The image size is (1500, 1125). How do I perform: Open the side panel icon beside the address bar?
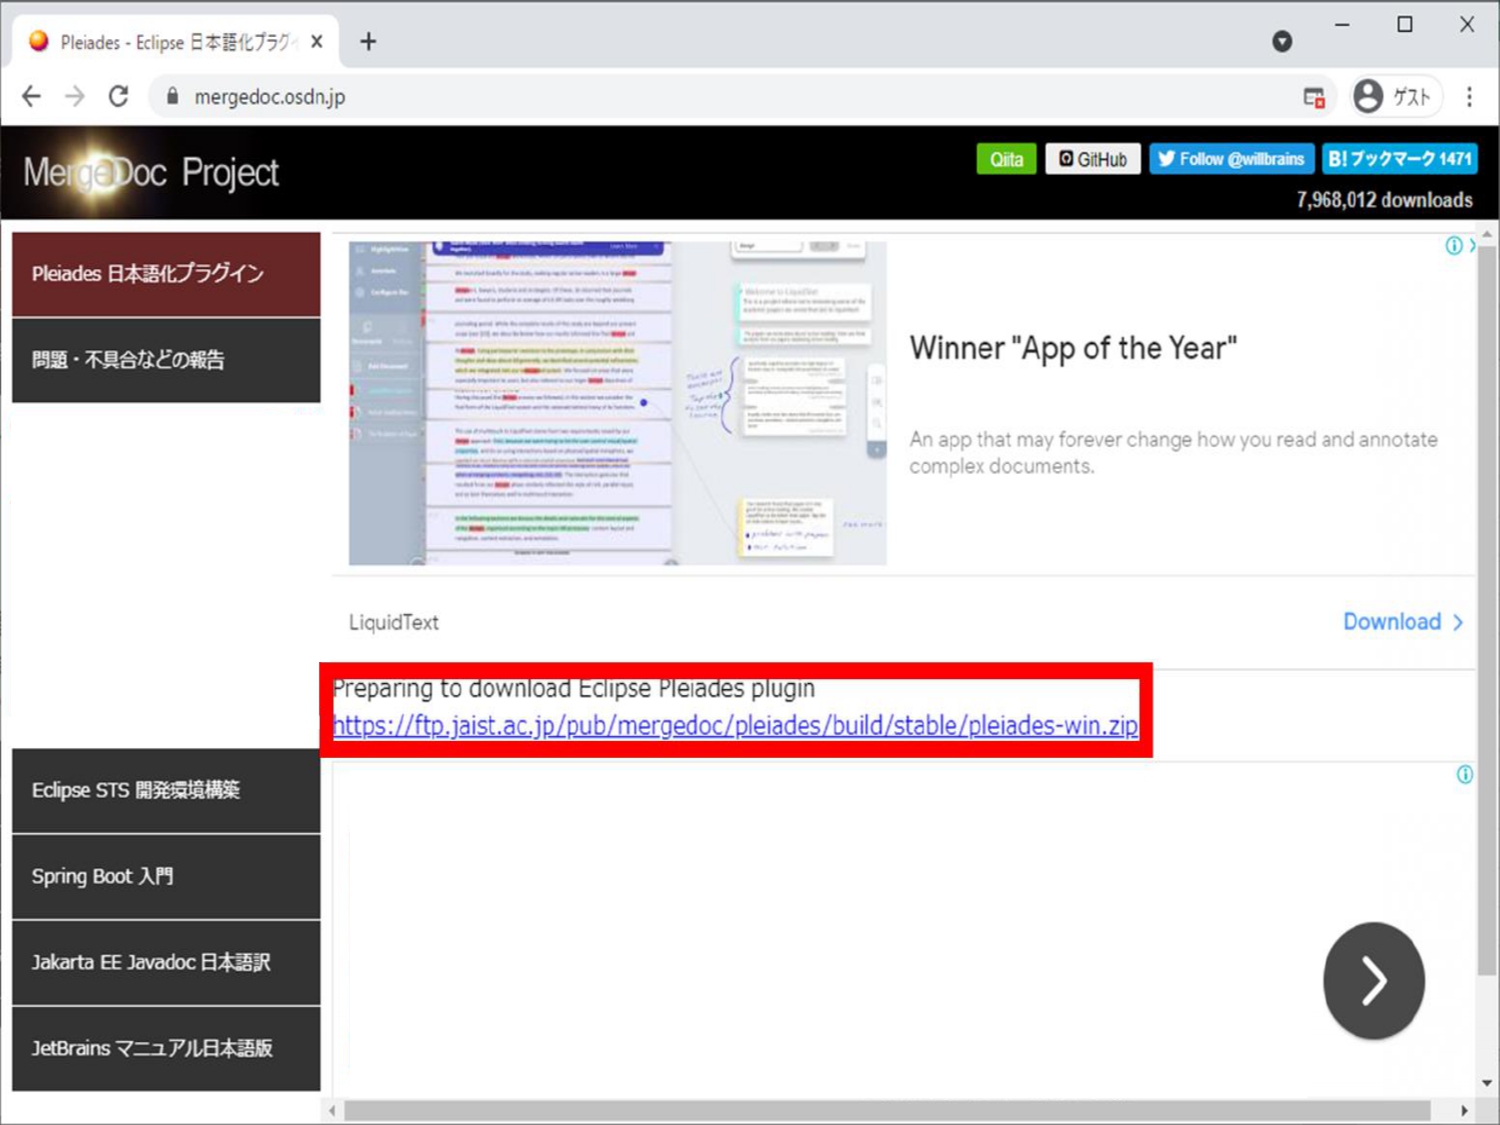(x=1314, y=96)
